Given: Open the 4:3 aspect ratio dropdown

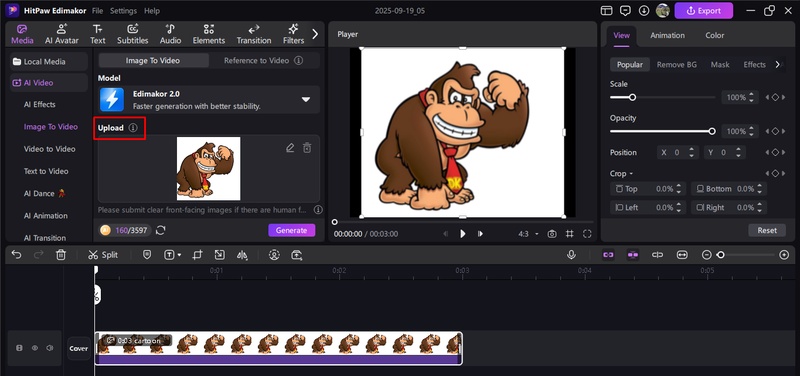Looking at the screenshot, I should point(529,234).
